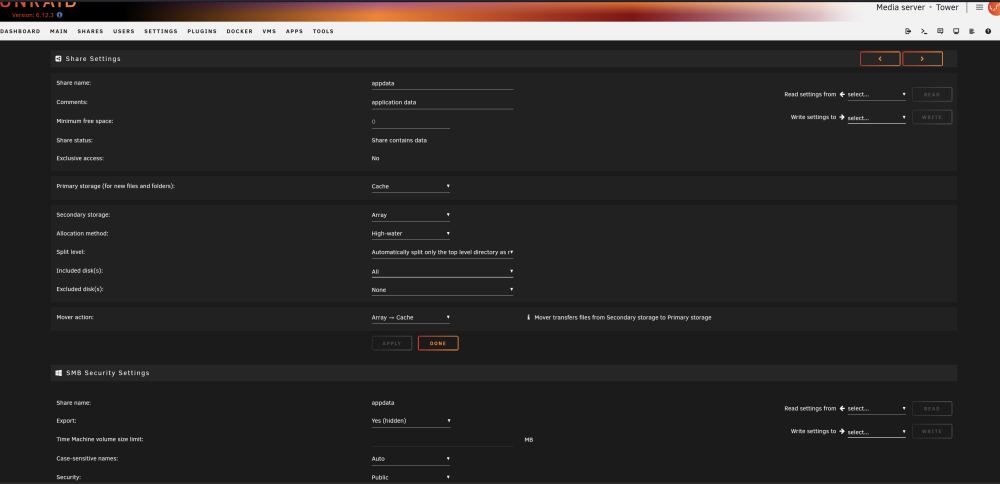Click the APPLY button

coord(392,343)
